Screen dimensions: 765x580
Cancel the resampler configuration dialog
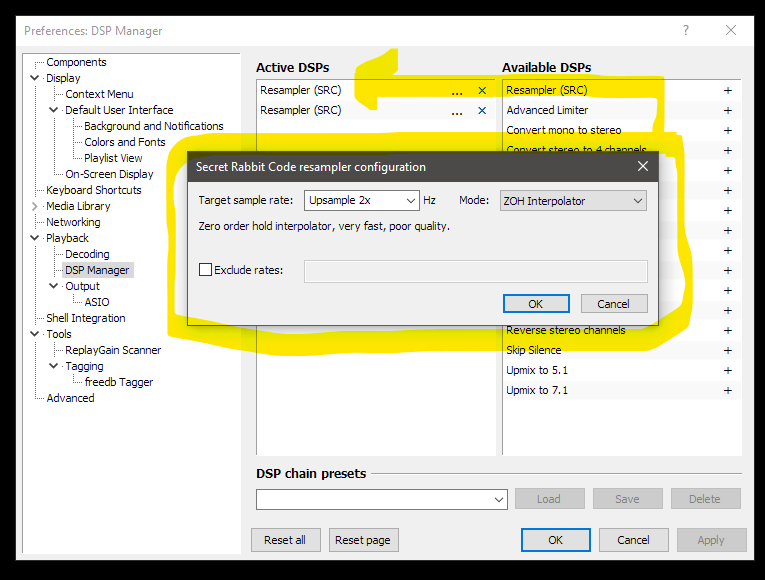[x=614, y=304]
